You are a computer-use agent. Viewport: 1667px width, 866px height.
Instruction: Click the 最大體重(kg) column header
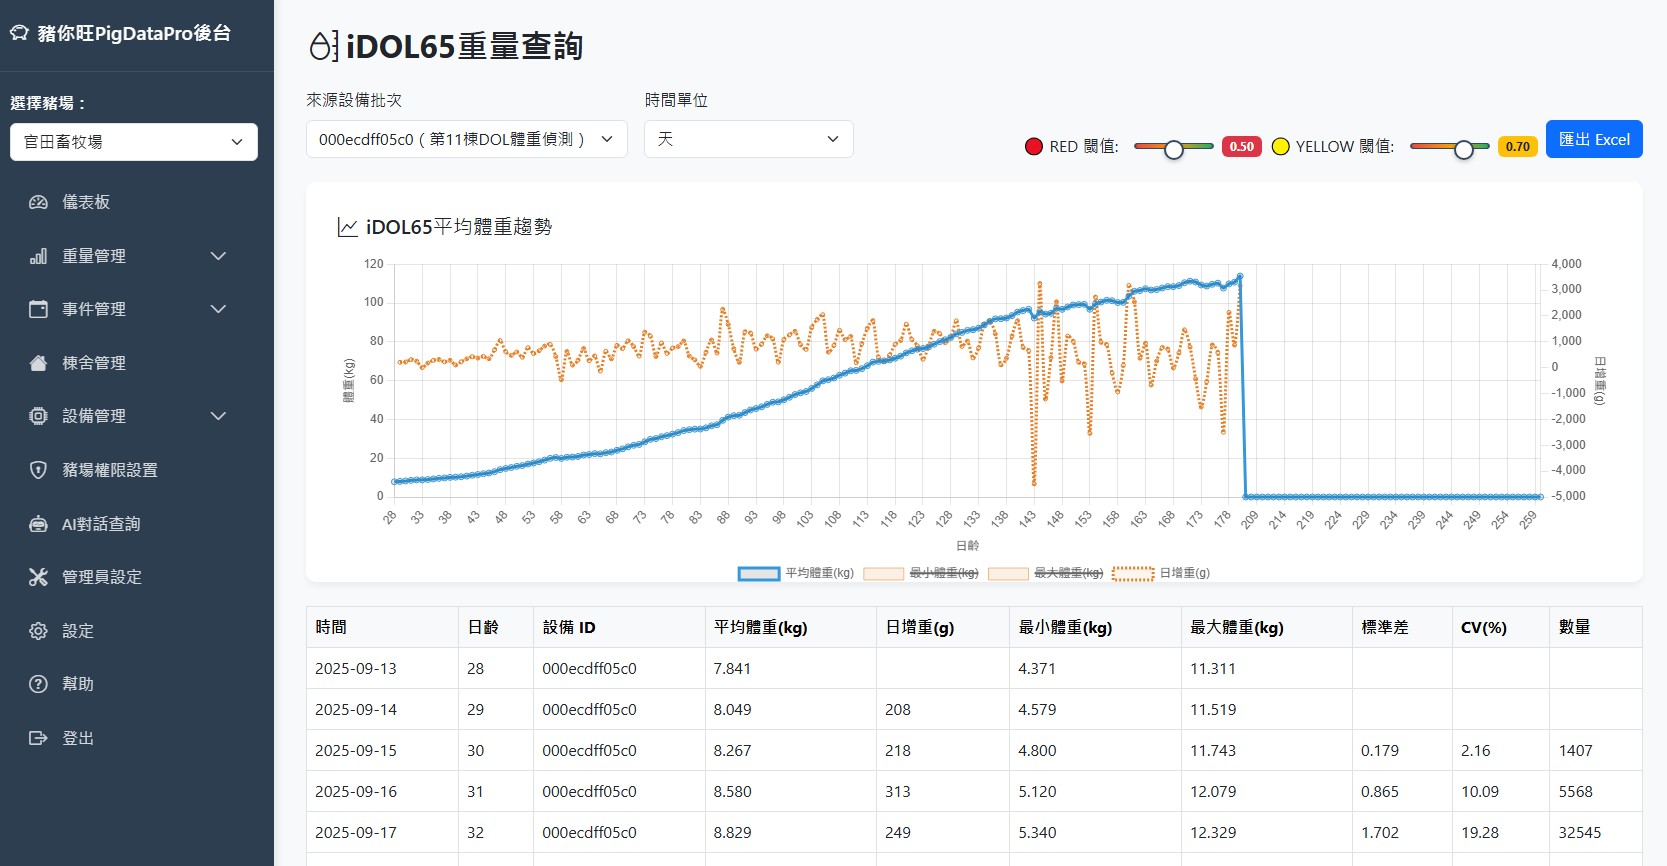1267,627
